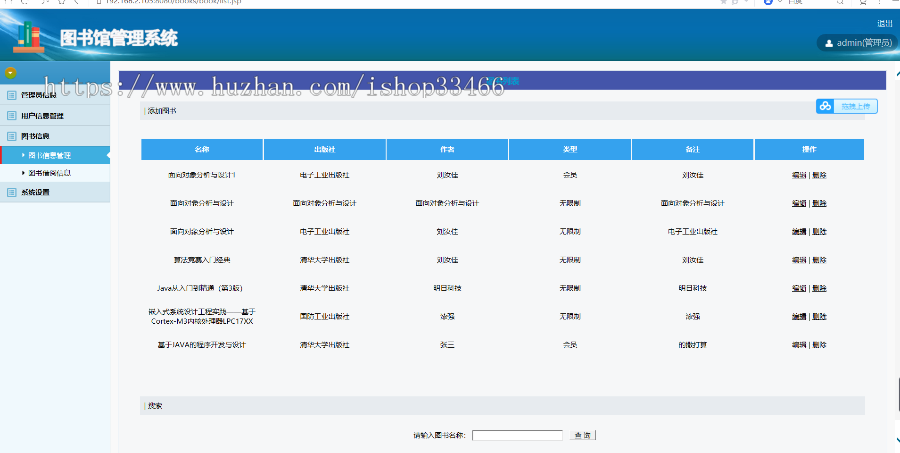This screenshot has width=900, height=453.
Task: Edit the first book row typed 会员 by 刘汝佳
Action: pos(799,175)
